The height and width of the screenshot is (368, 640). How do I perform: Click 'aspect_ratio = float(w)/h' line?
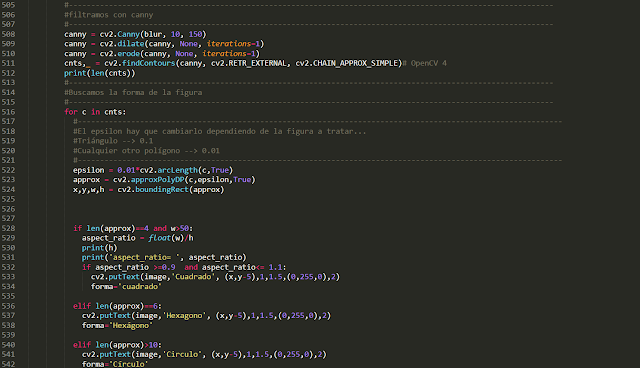click(x=138, y=238)
